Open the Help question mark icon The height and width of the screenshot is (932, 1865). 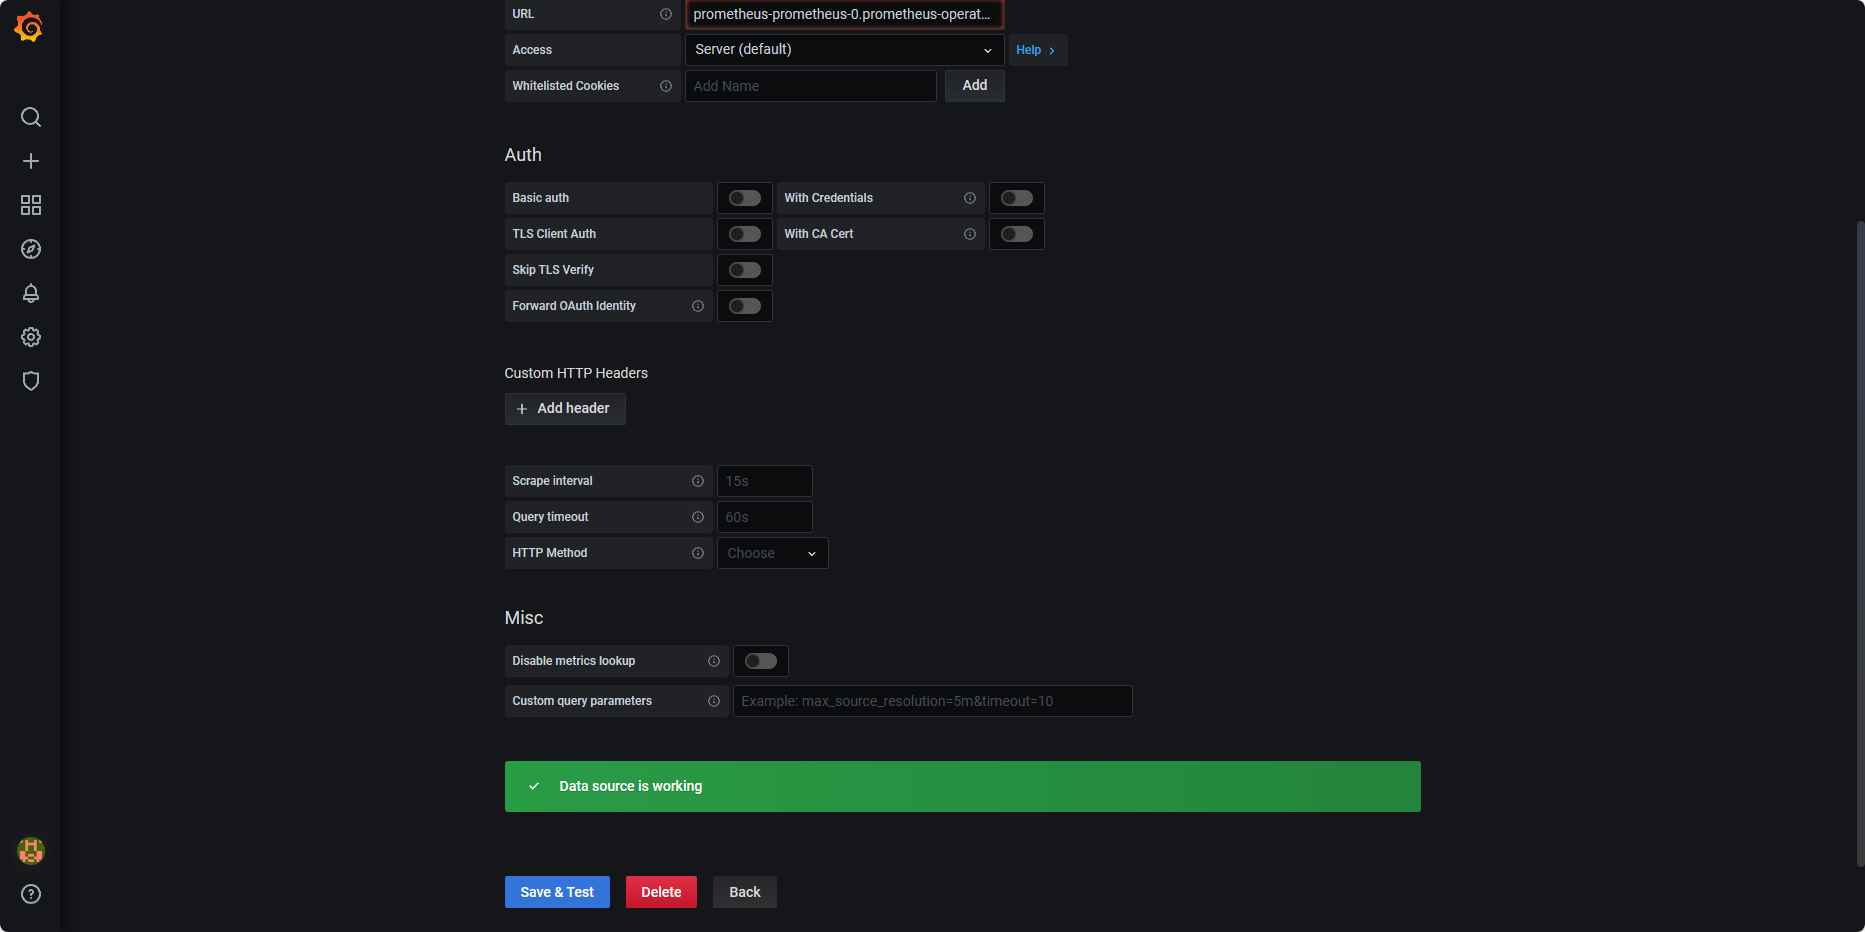pyautogui.click(x=31, y=894)
